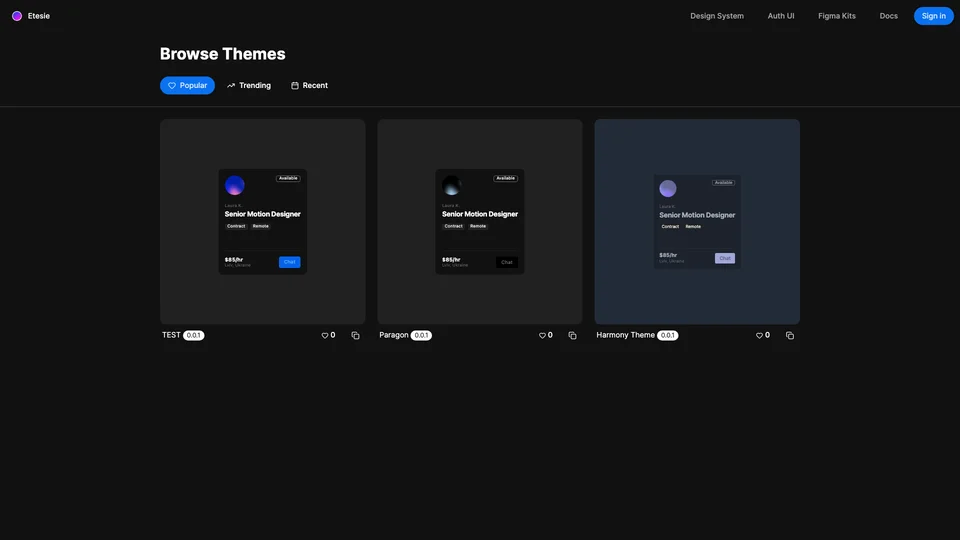Click the Remote tag in Paragon preview
960x540 pixels.
tap(478, 226)
